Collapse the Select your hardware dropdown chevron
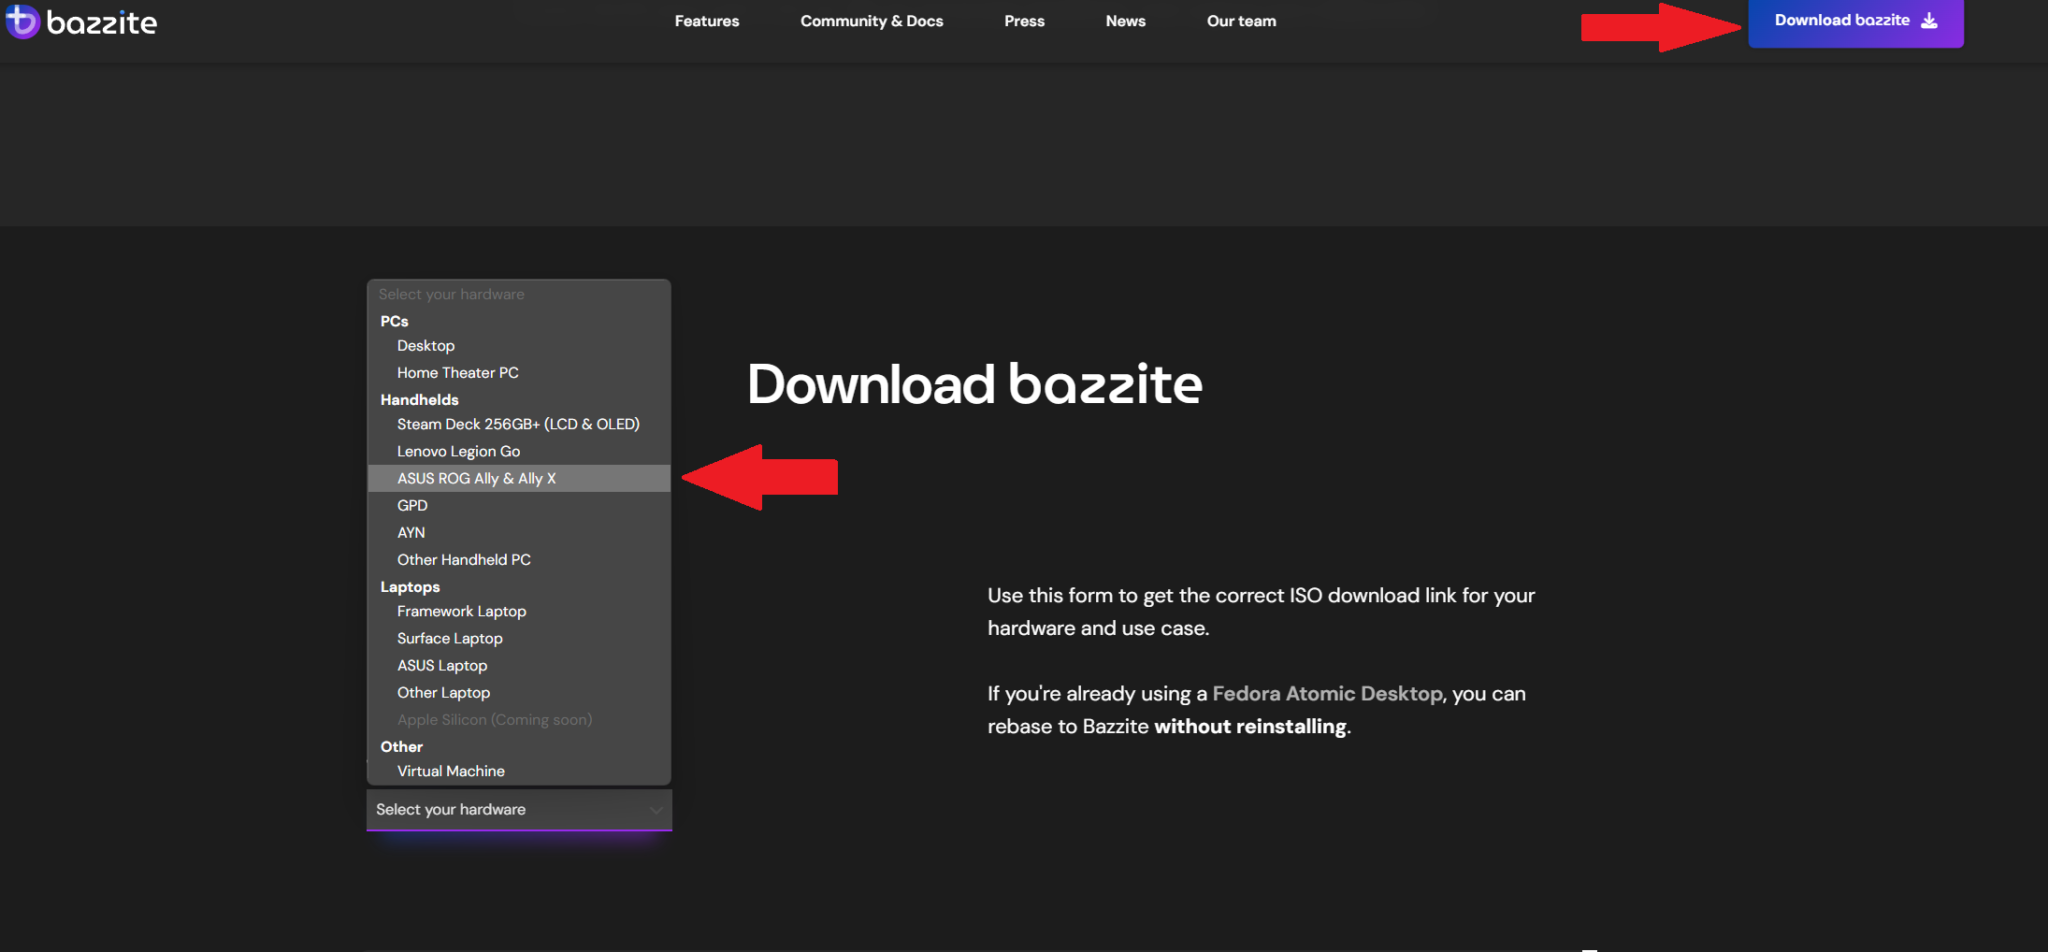This screenshot has height=952, width=2048. click(656, 810)
